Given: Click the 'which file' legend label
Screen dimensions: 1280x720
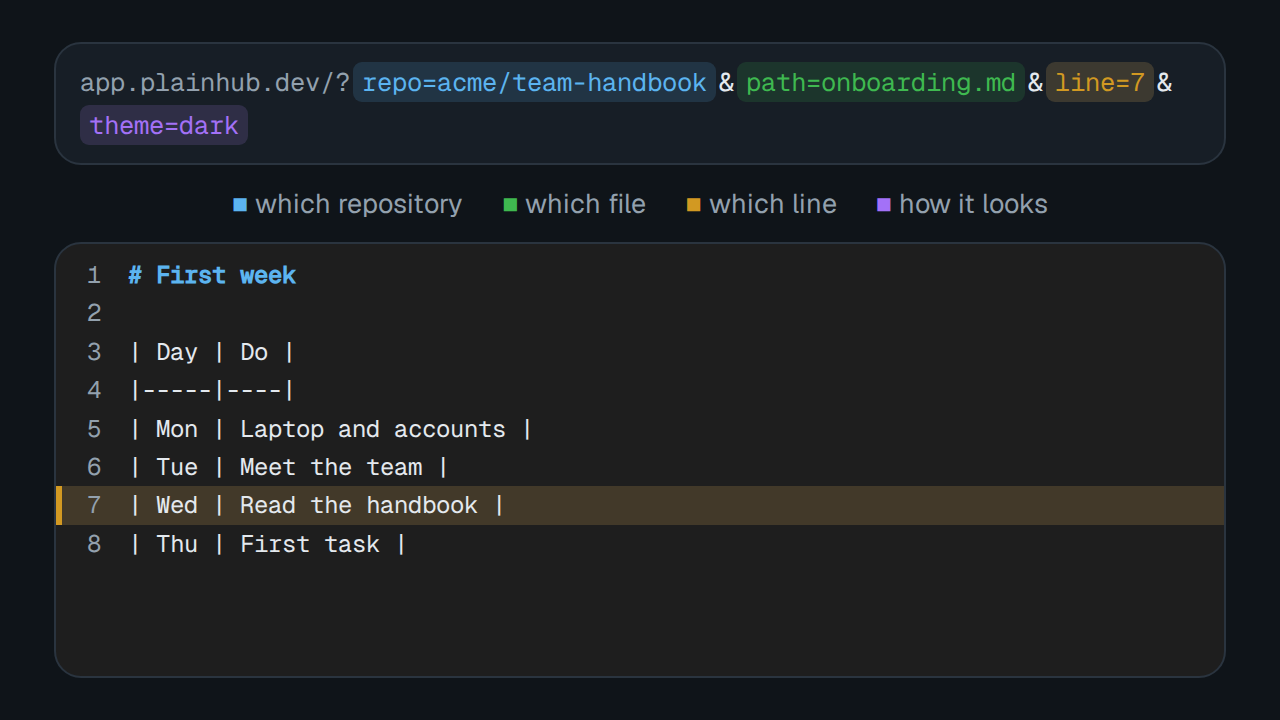Looking at the screenshot, I should 586,204.
